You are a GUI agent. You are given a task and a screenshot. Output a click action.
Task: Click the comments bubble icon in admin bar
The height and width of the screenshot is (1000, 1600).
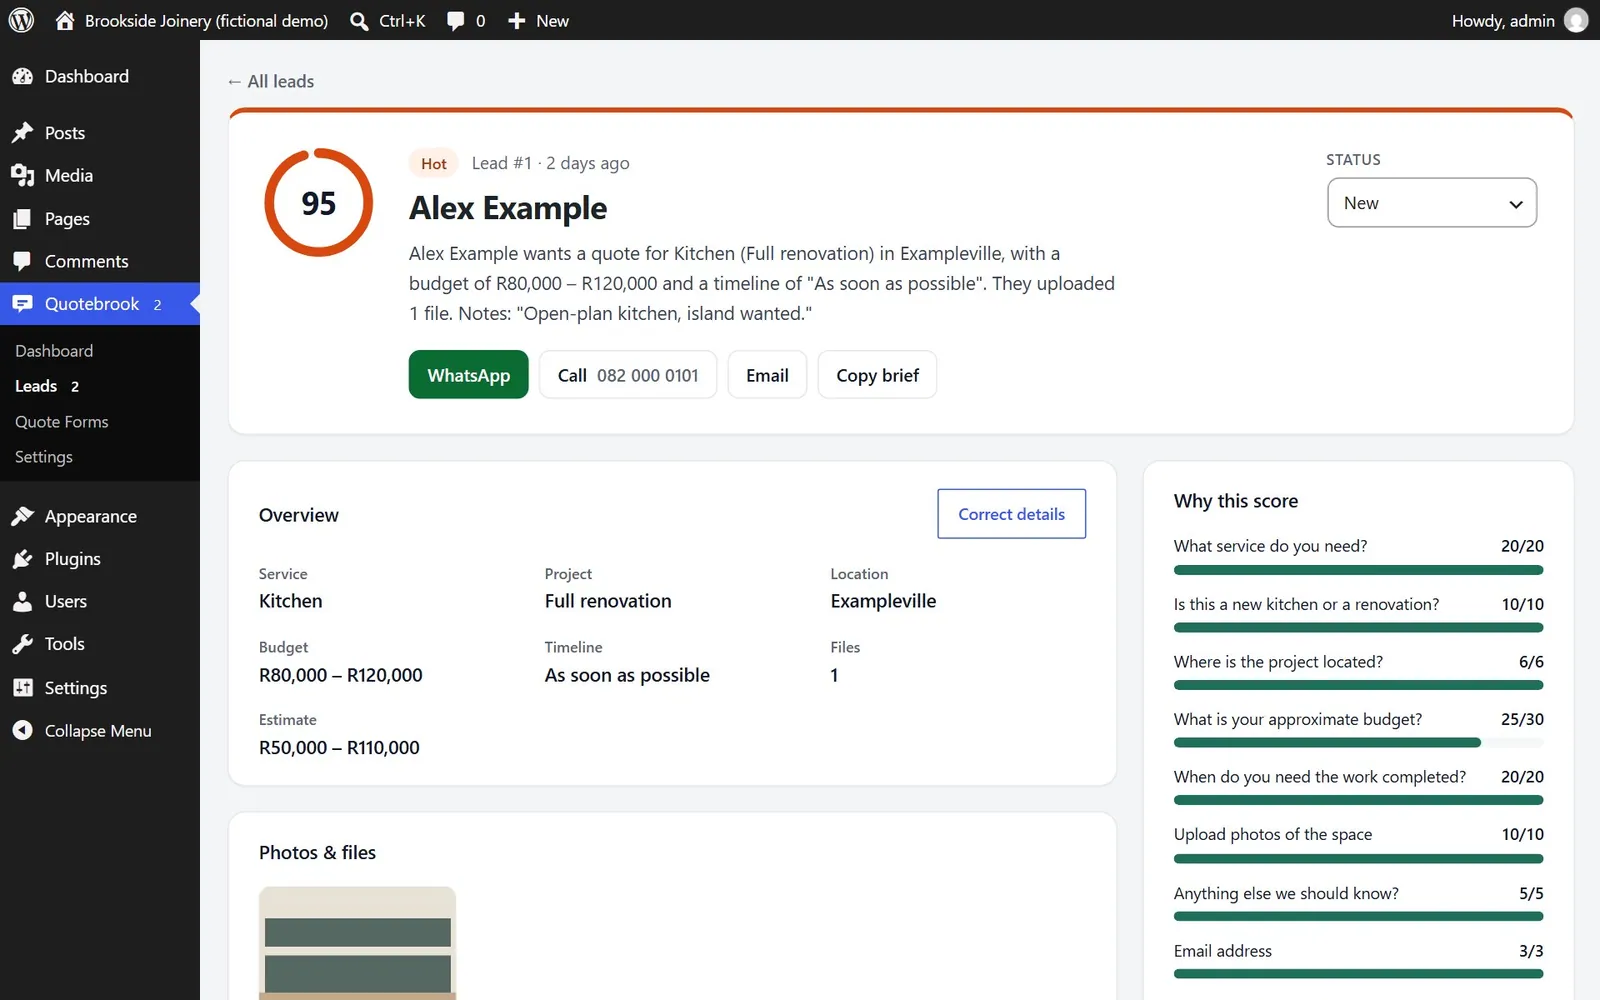pos(455,21)
